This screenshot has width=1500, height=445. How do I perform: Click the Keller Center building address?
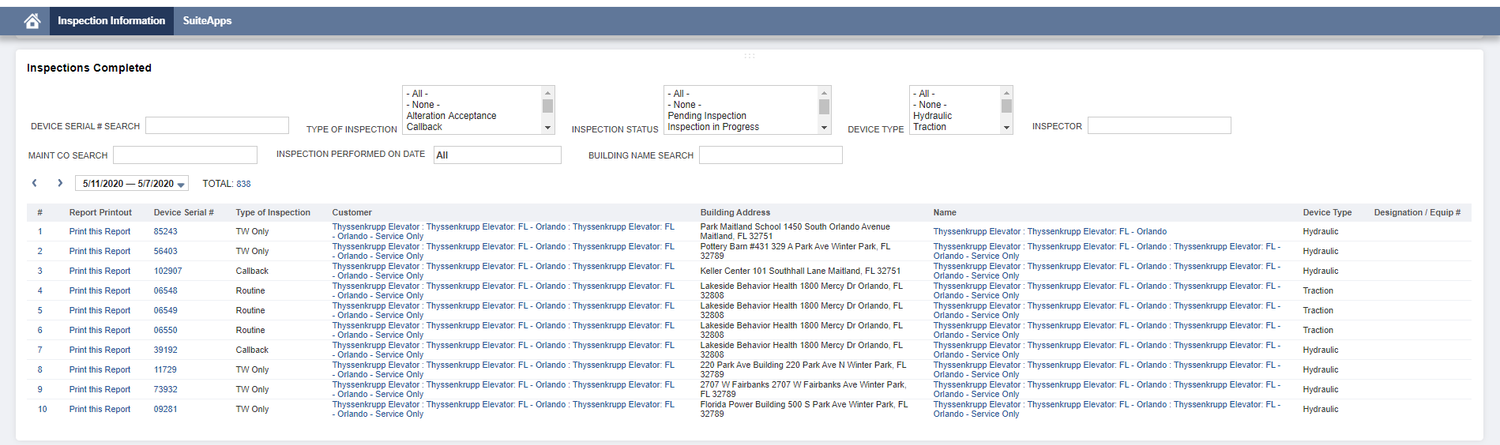(800, 271)
